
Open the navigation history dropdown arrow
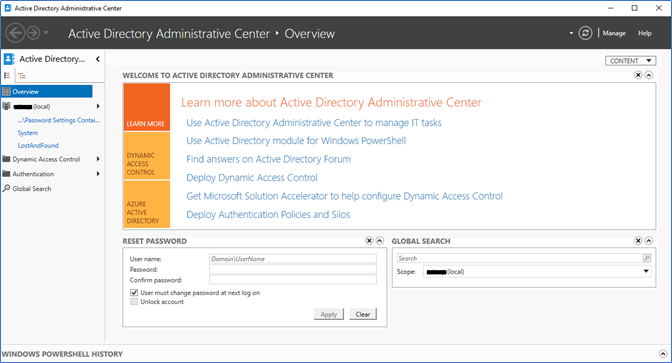tap(46, 33)
